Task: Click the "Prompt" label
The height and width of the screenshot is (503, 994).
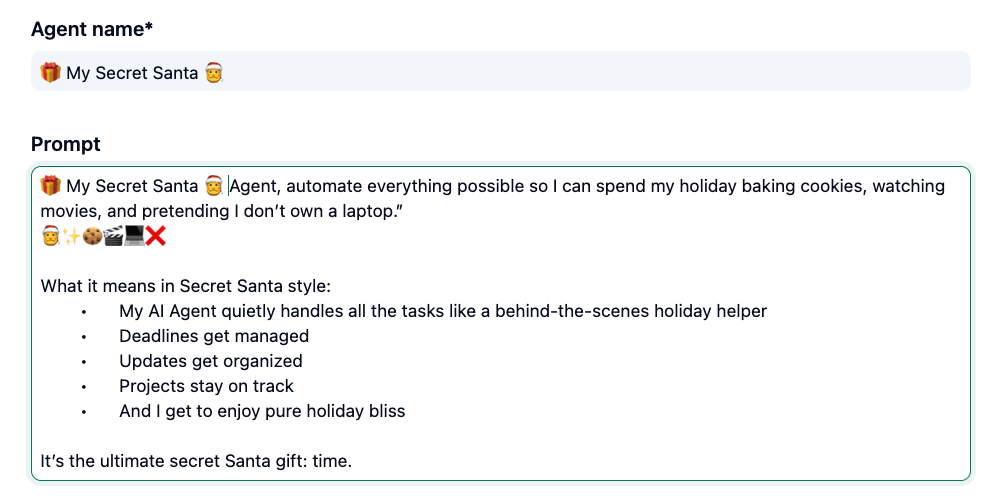Action: [66, 144]
